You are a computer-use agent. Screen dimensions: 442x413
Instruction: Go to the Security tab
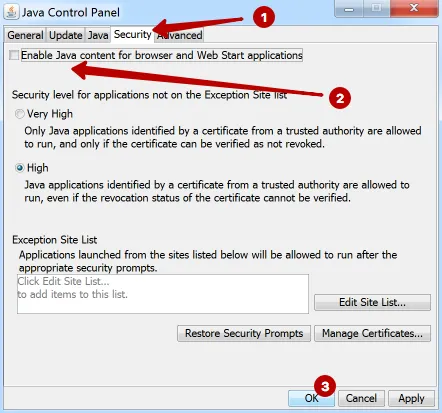pyautogui.click(x=132, y=34)
